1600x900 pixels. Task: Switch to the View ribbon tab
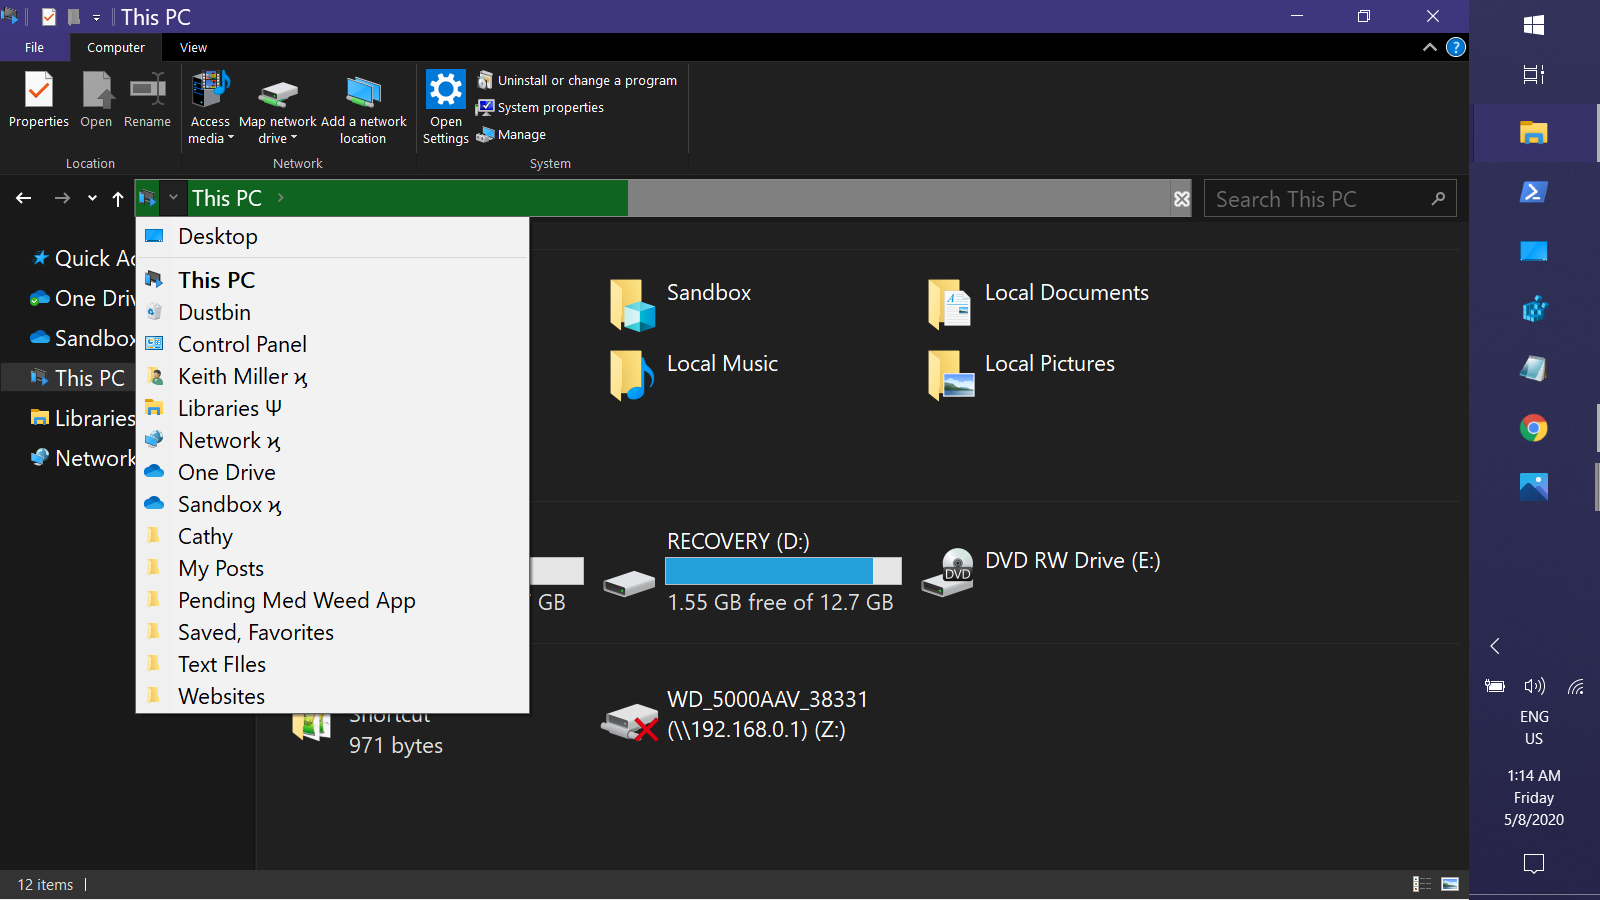tap(193, 47)
